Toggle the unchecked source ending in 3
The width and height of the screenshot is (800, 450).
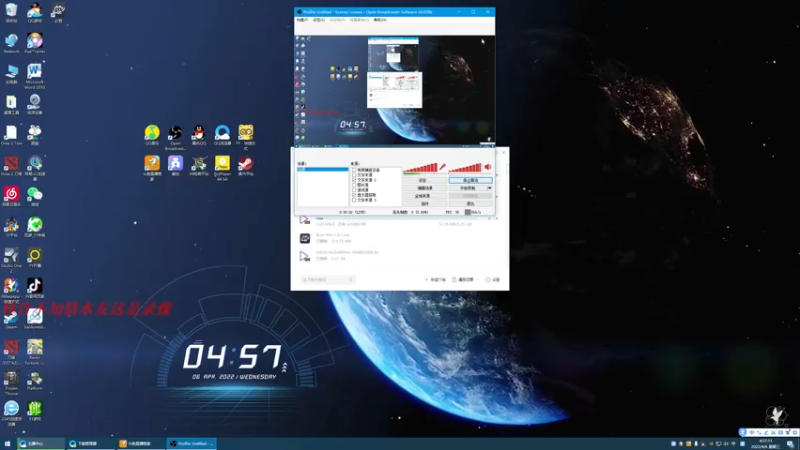[x=354, y=200]
